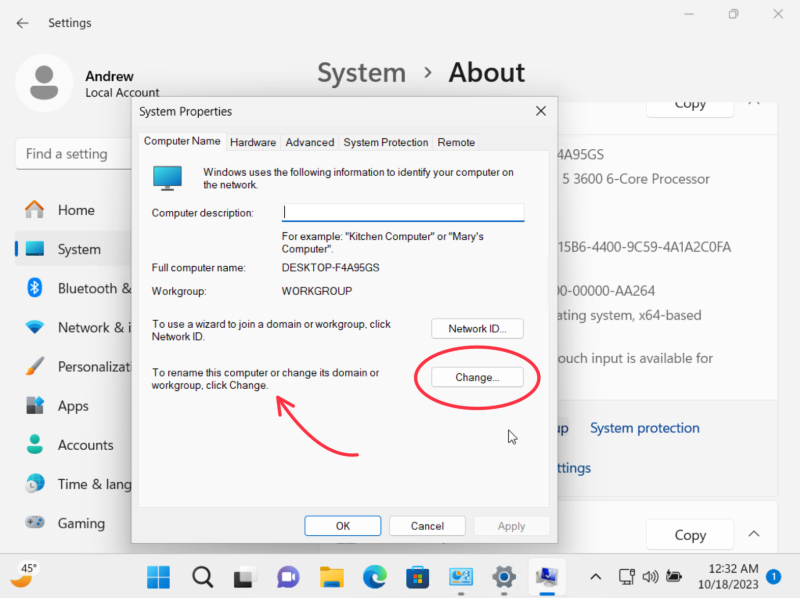
Task: Open Apps settings in sidebar
Action: tap(73, 406)
